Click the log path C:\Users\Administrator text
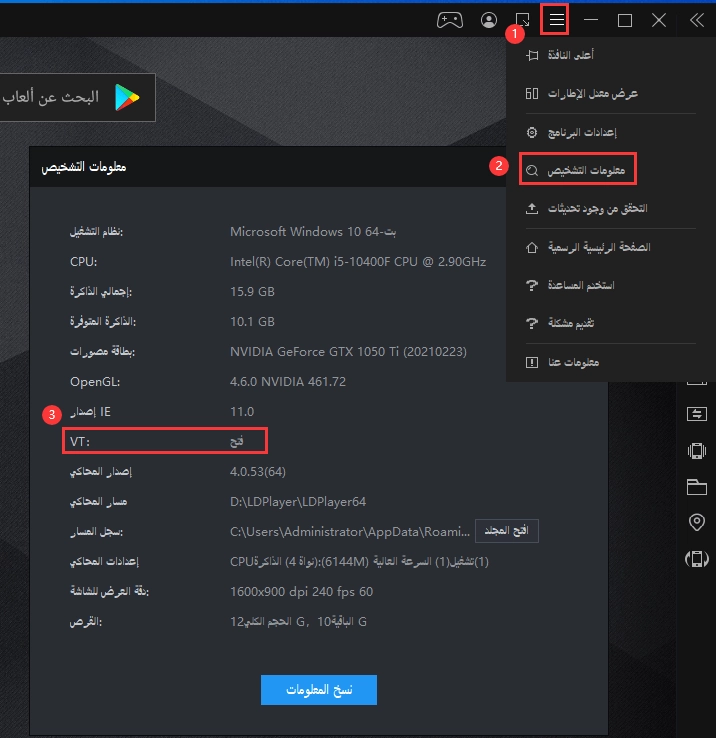This screenshot has width=716, height=738. (x=350, y=532)
